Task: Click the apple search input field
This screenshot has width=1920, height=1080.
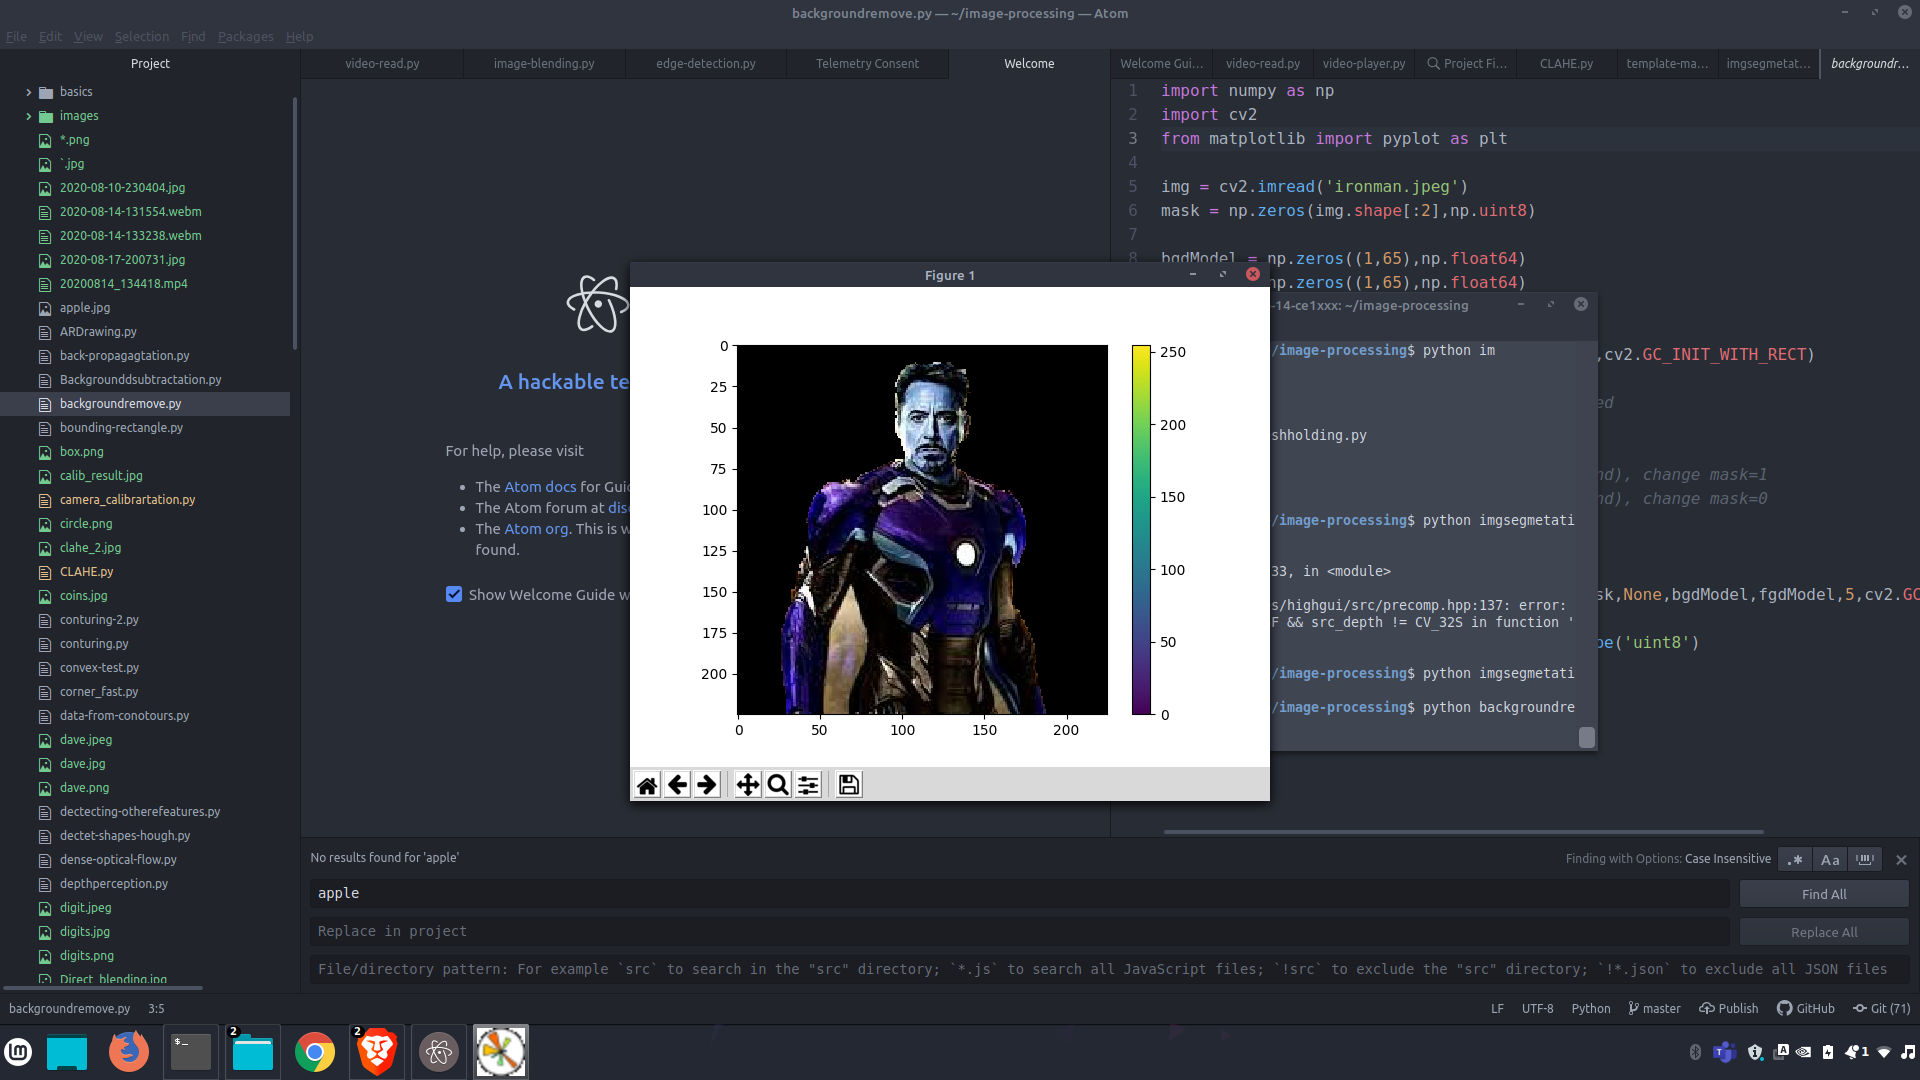Action: 1020,893
